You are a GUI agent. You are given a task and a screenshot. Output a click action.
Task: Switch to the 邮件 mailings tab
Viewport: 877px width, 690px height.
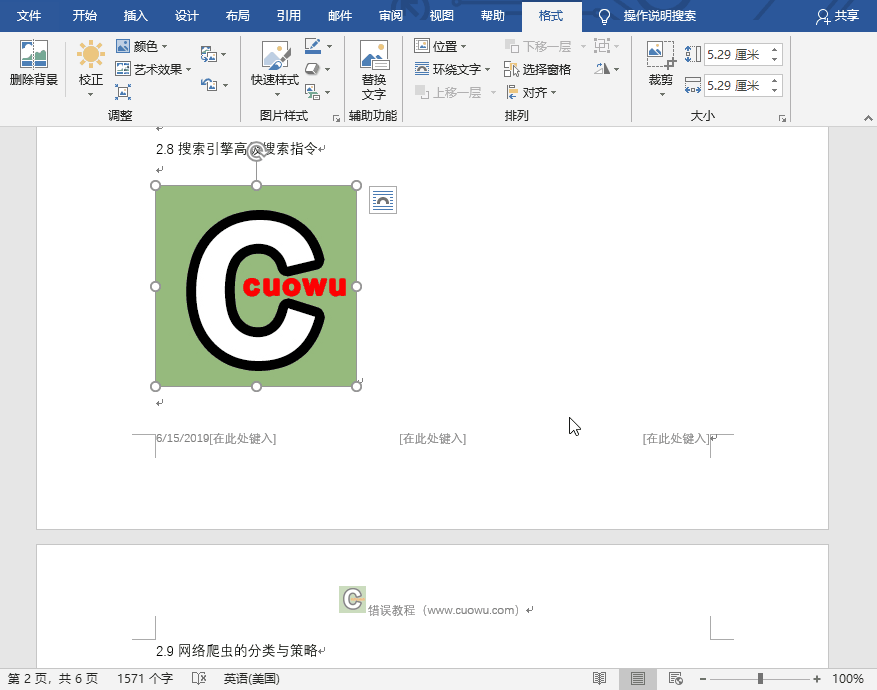(x=340, y=16)
